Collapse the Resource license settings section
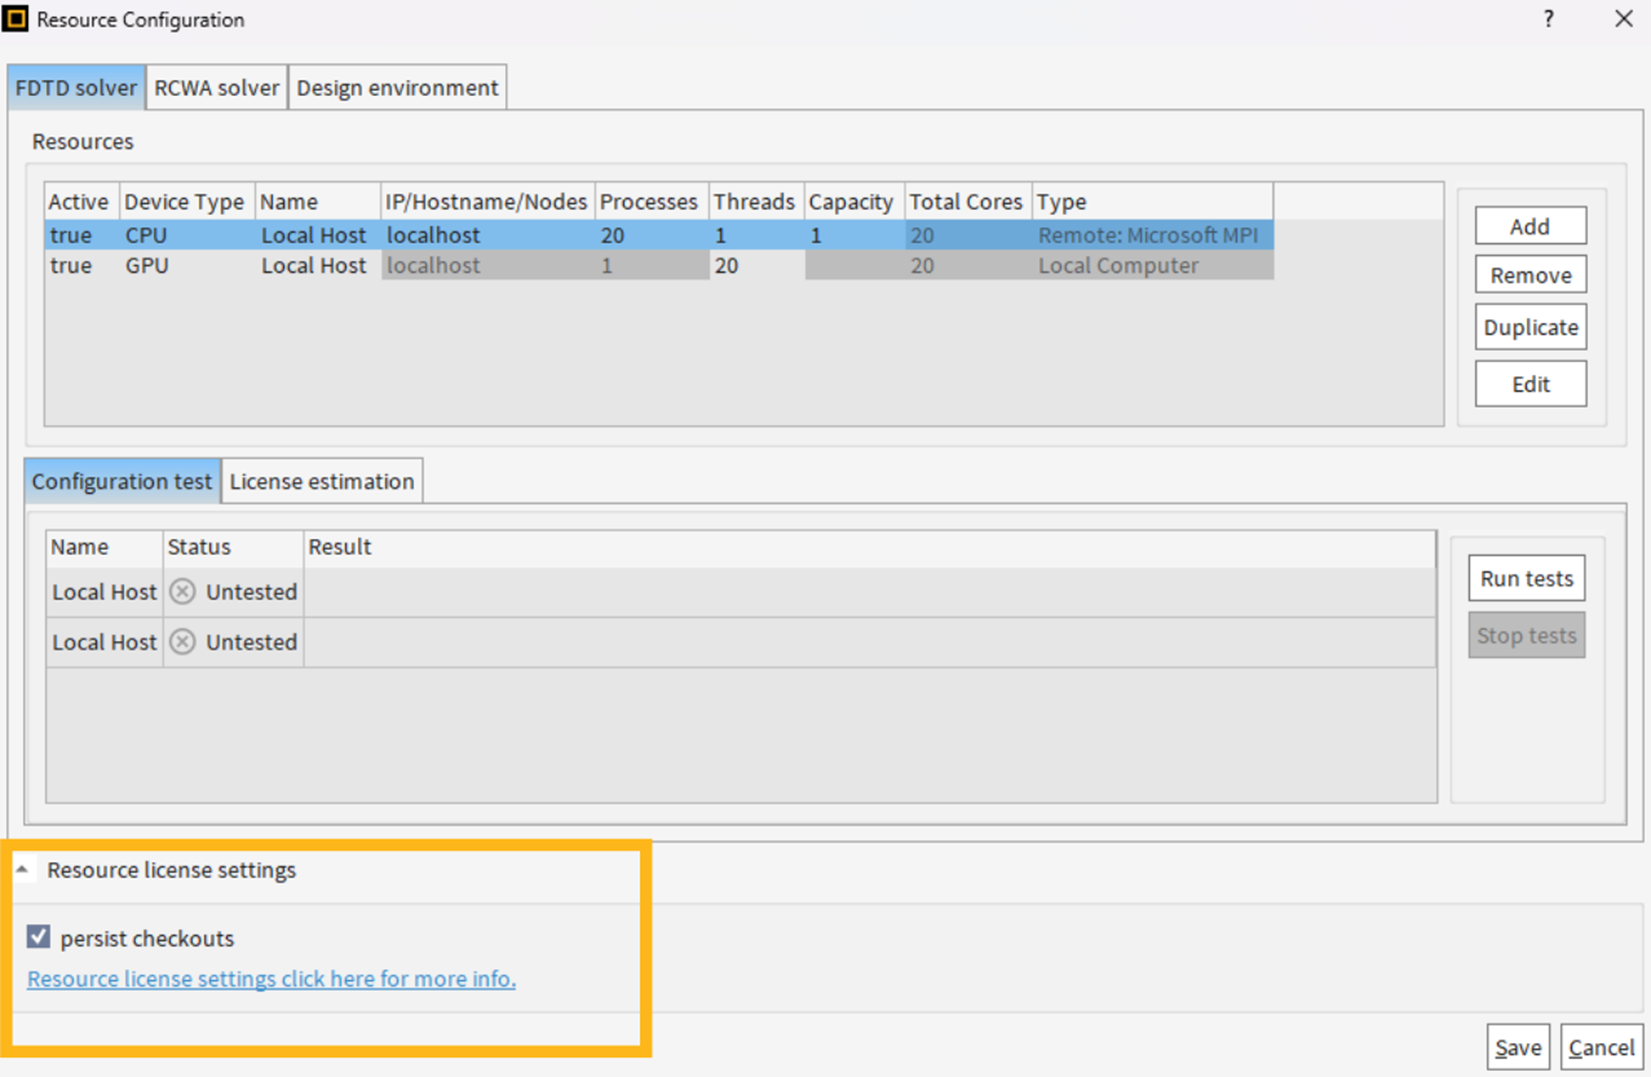The height and width of the screenshot is (1077, 1651). pyautogui.click(x=22, y=870)
